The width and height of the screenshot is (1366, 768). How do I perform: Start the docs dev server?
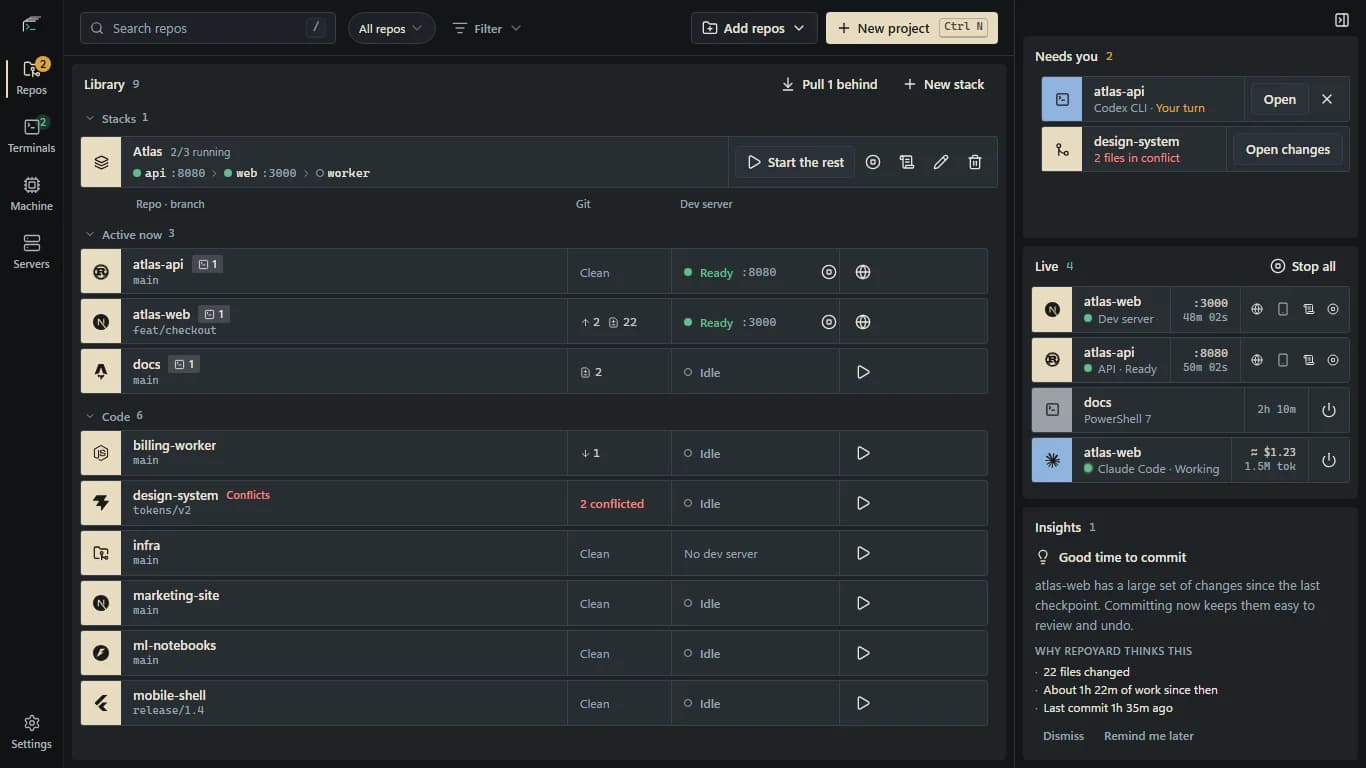coord(863,372)
